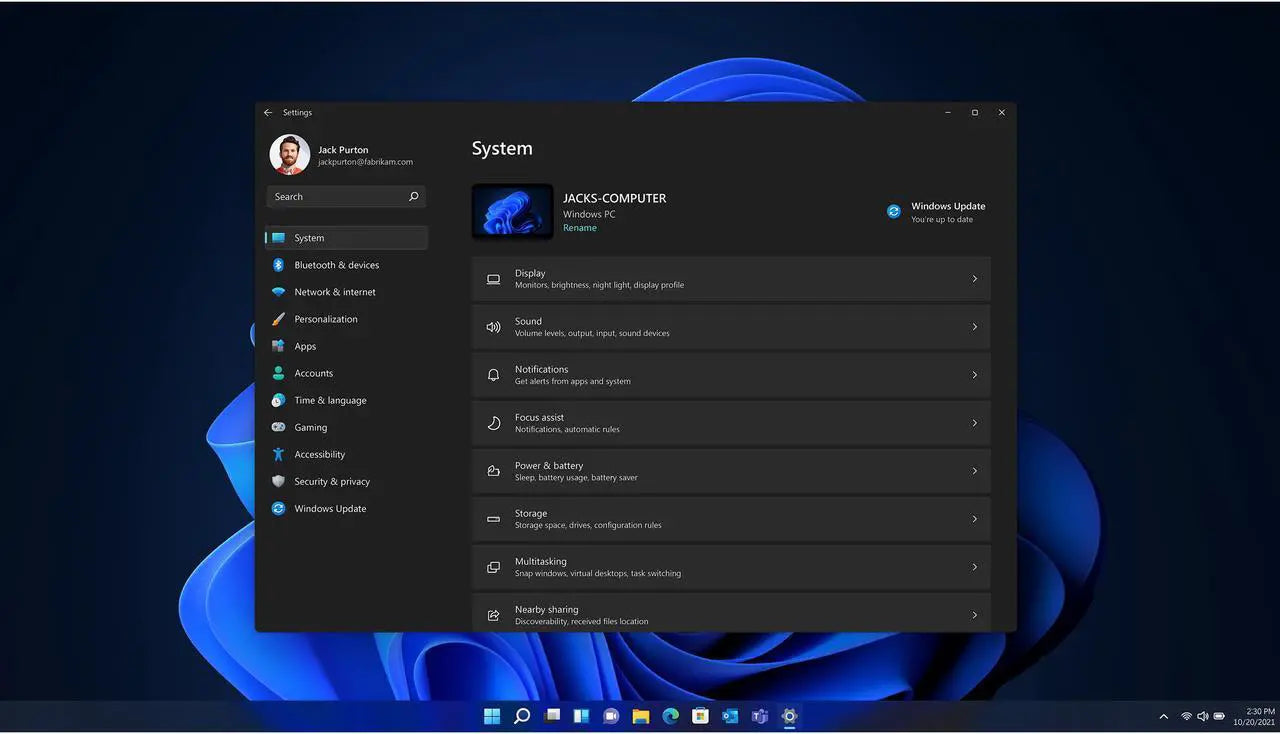Open Accounts via its person icon
The width and height of the screenshot is (1280, 734).
(x=278, y=373)
